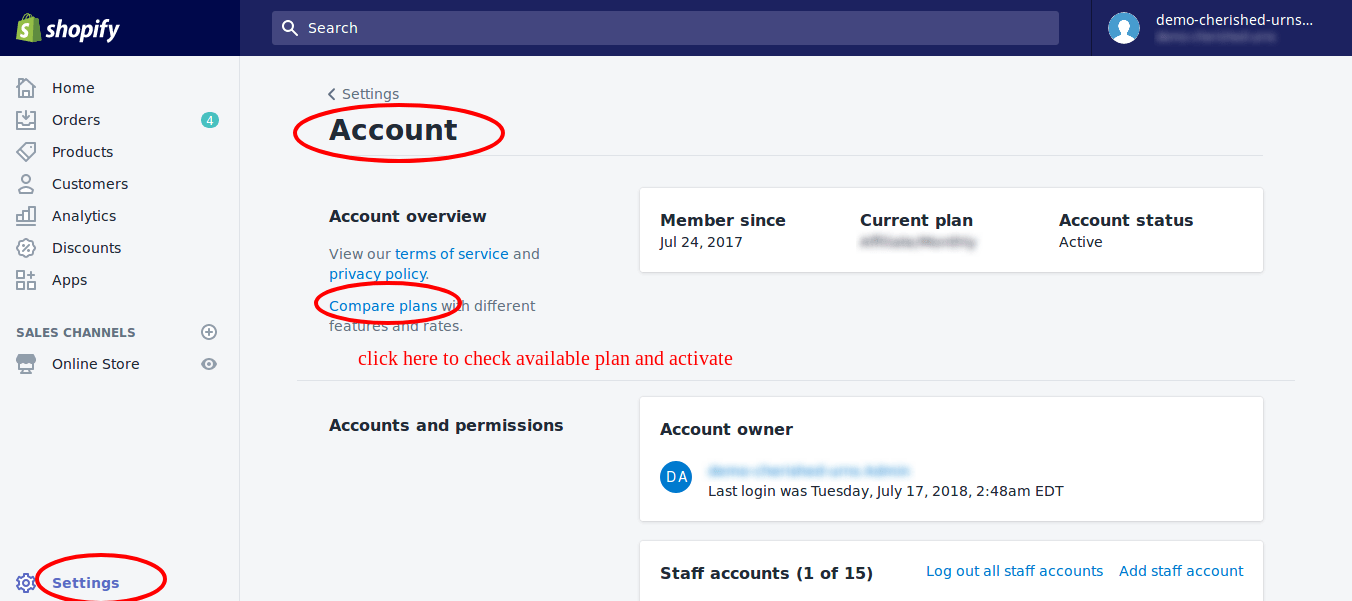This screenshot has height=601, width=1352.
Task: Click the Online Store storefront icon
Action: pos(26,364)
